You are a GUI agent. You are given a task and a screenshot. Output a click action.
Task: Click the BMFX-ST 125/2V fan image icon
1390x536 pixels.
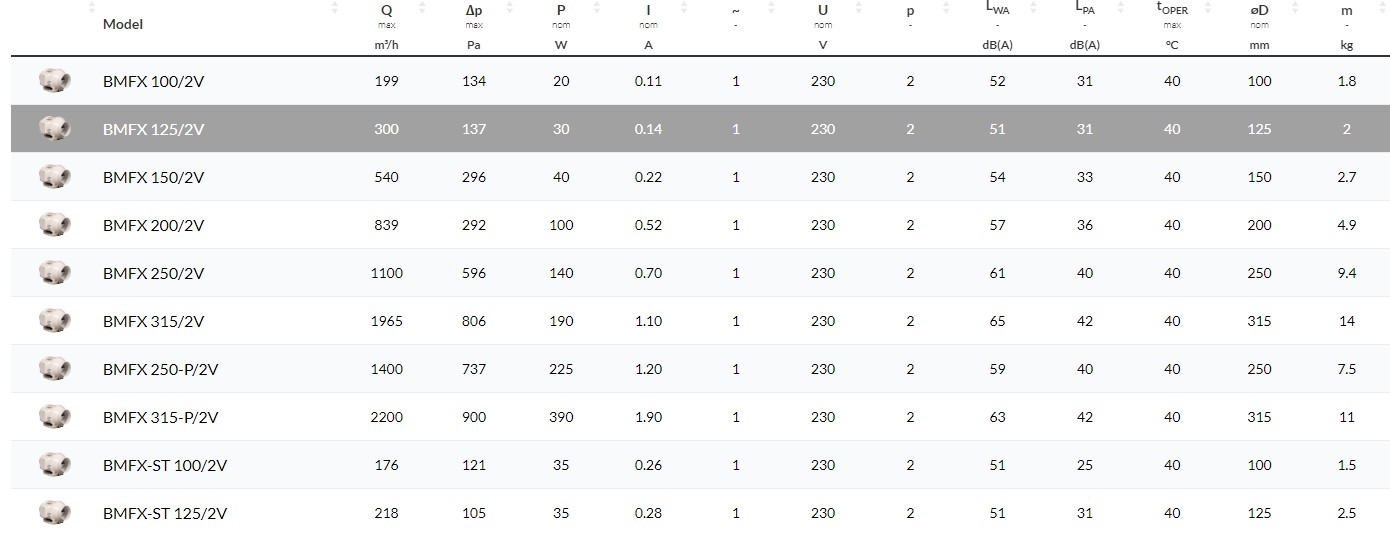[x=54, y=513]
